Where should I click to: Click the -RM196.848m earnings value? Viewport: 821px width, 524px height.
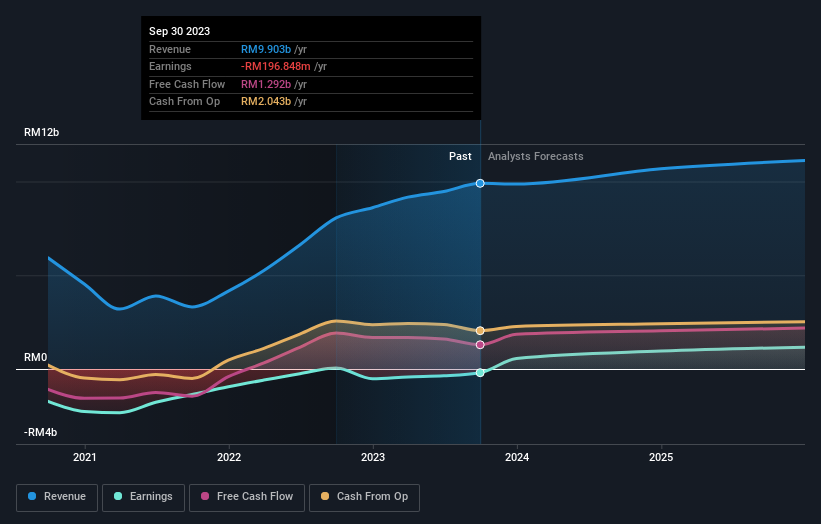(276, 66)
